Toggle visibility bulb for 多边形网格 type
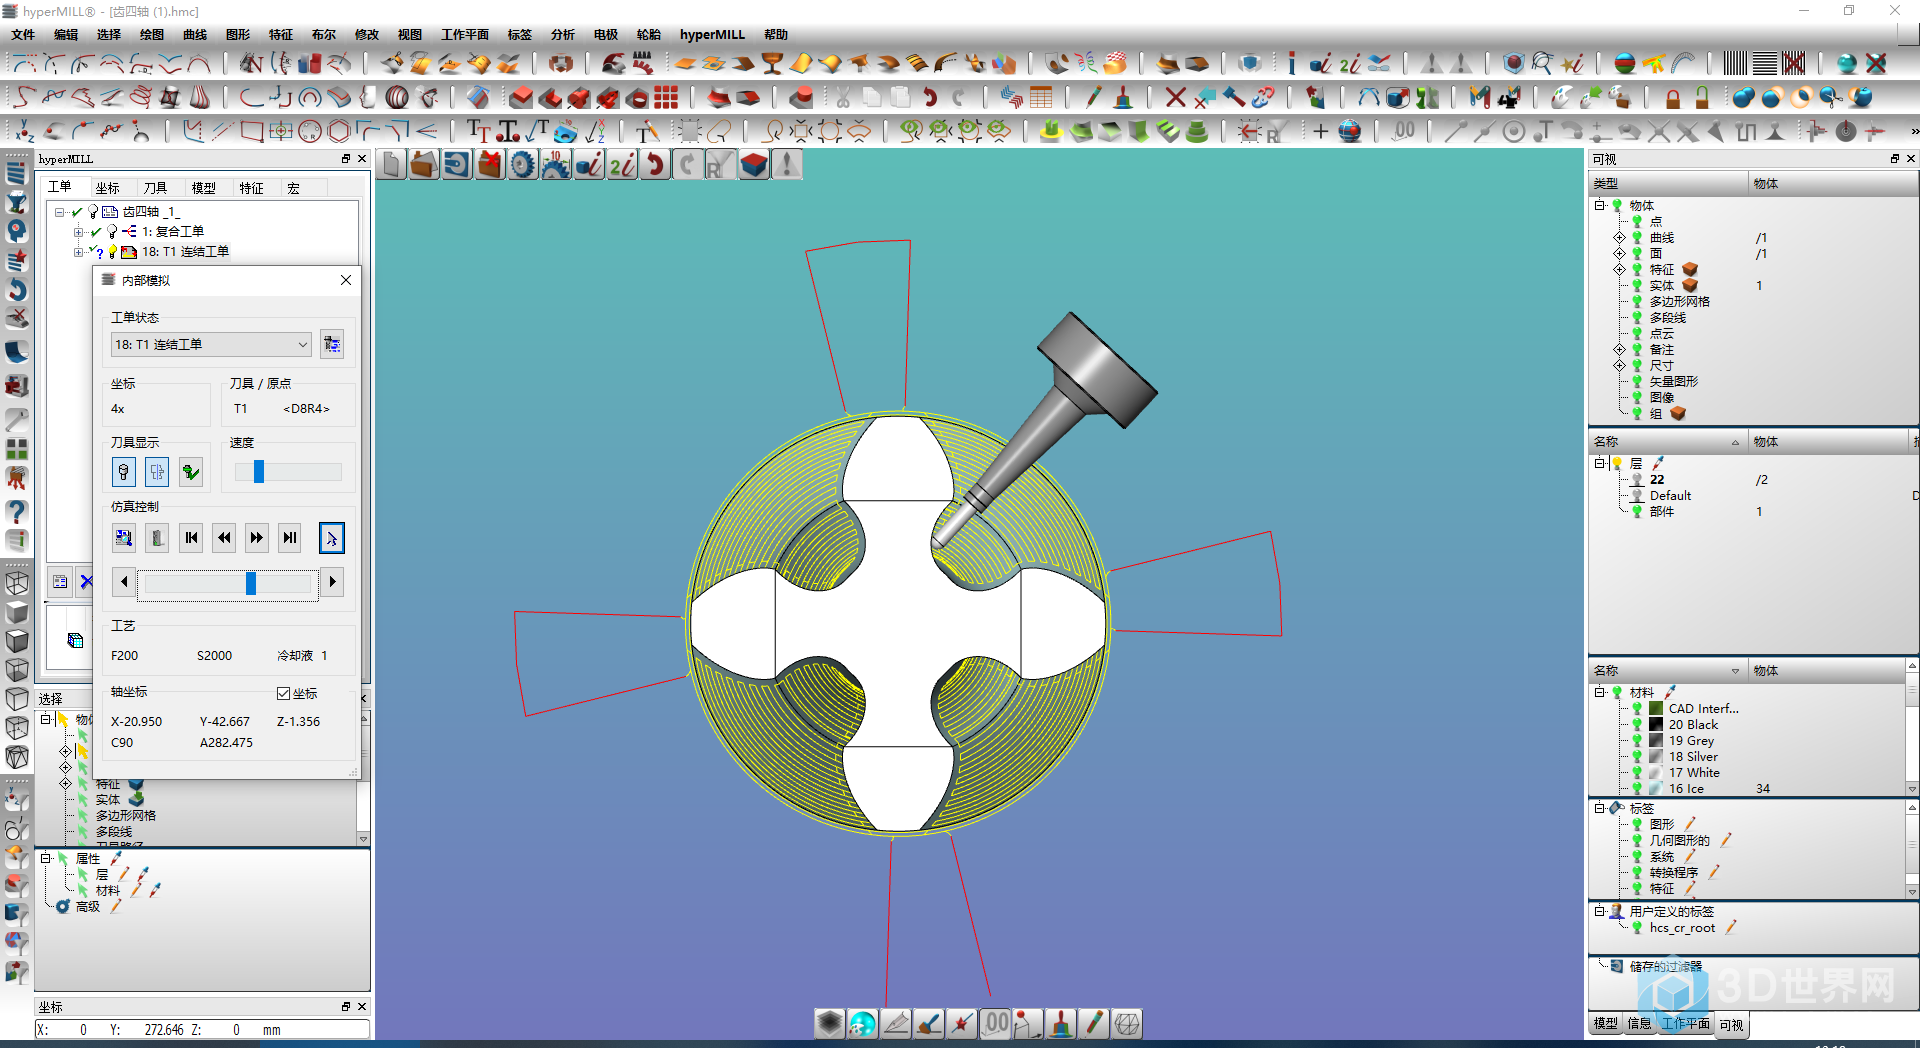The height and width of the screenshot is (1048, 1920). tap(1637, 302)
